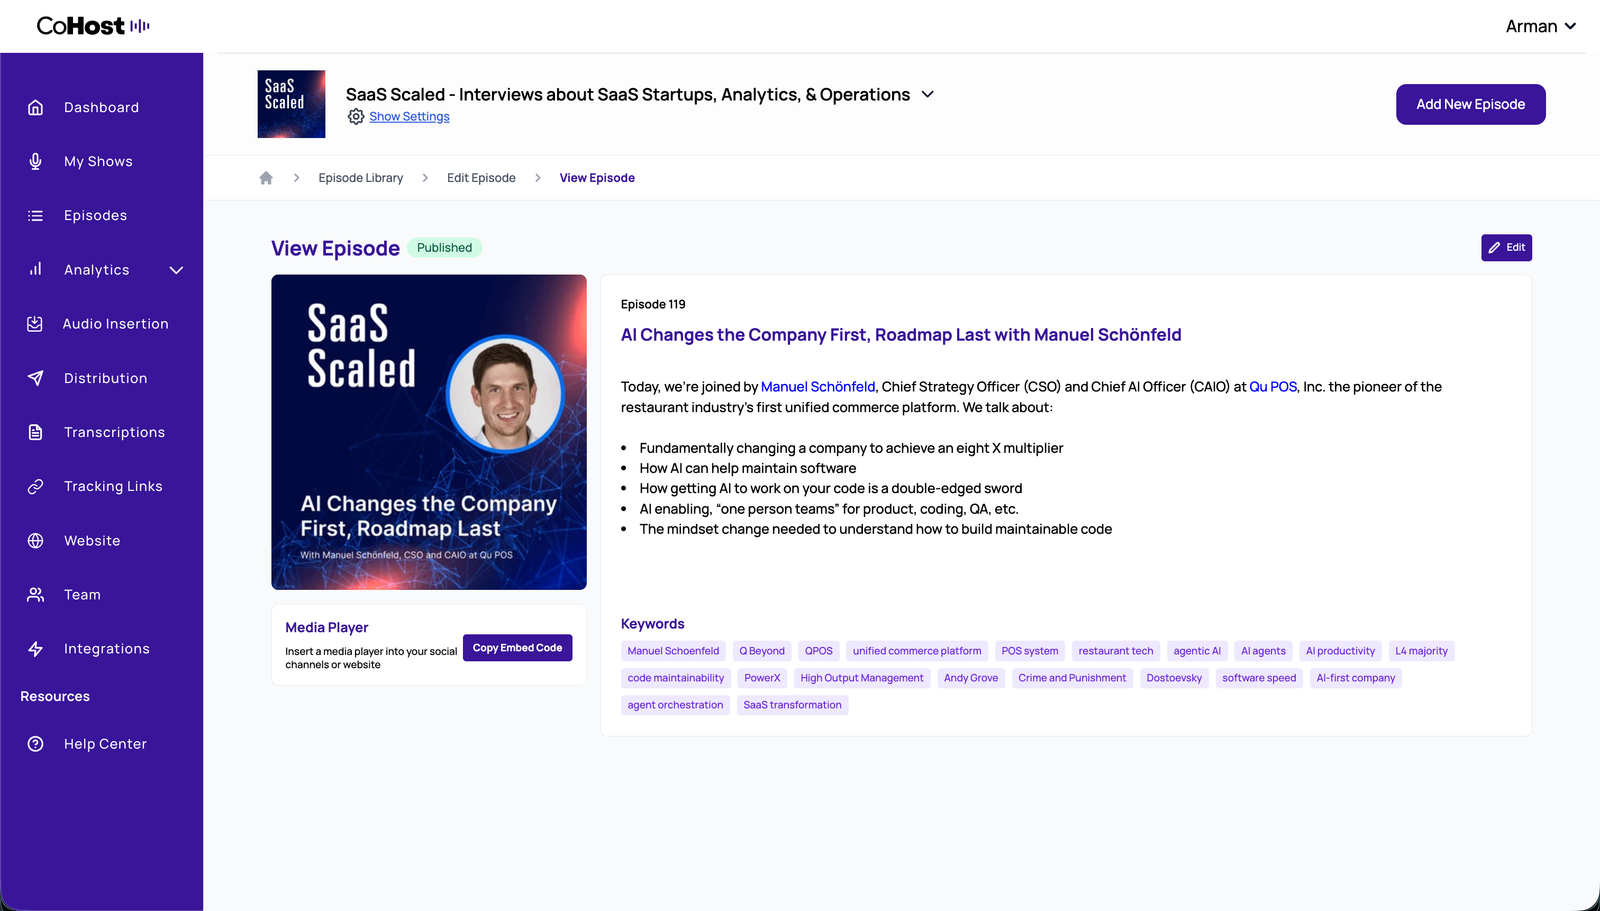Open Dashboard from the sidebar
The height and width of the screenshot is (911, 1600).
101,107
